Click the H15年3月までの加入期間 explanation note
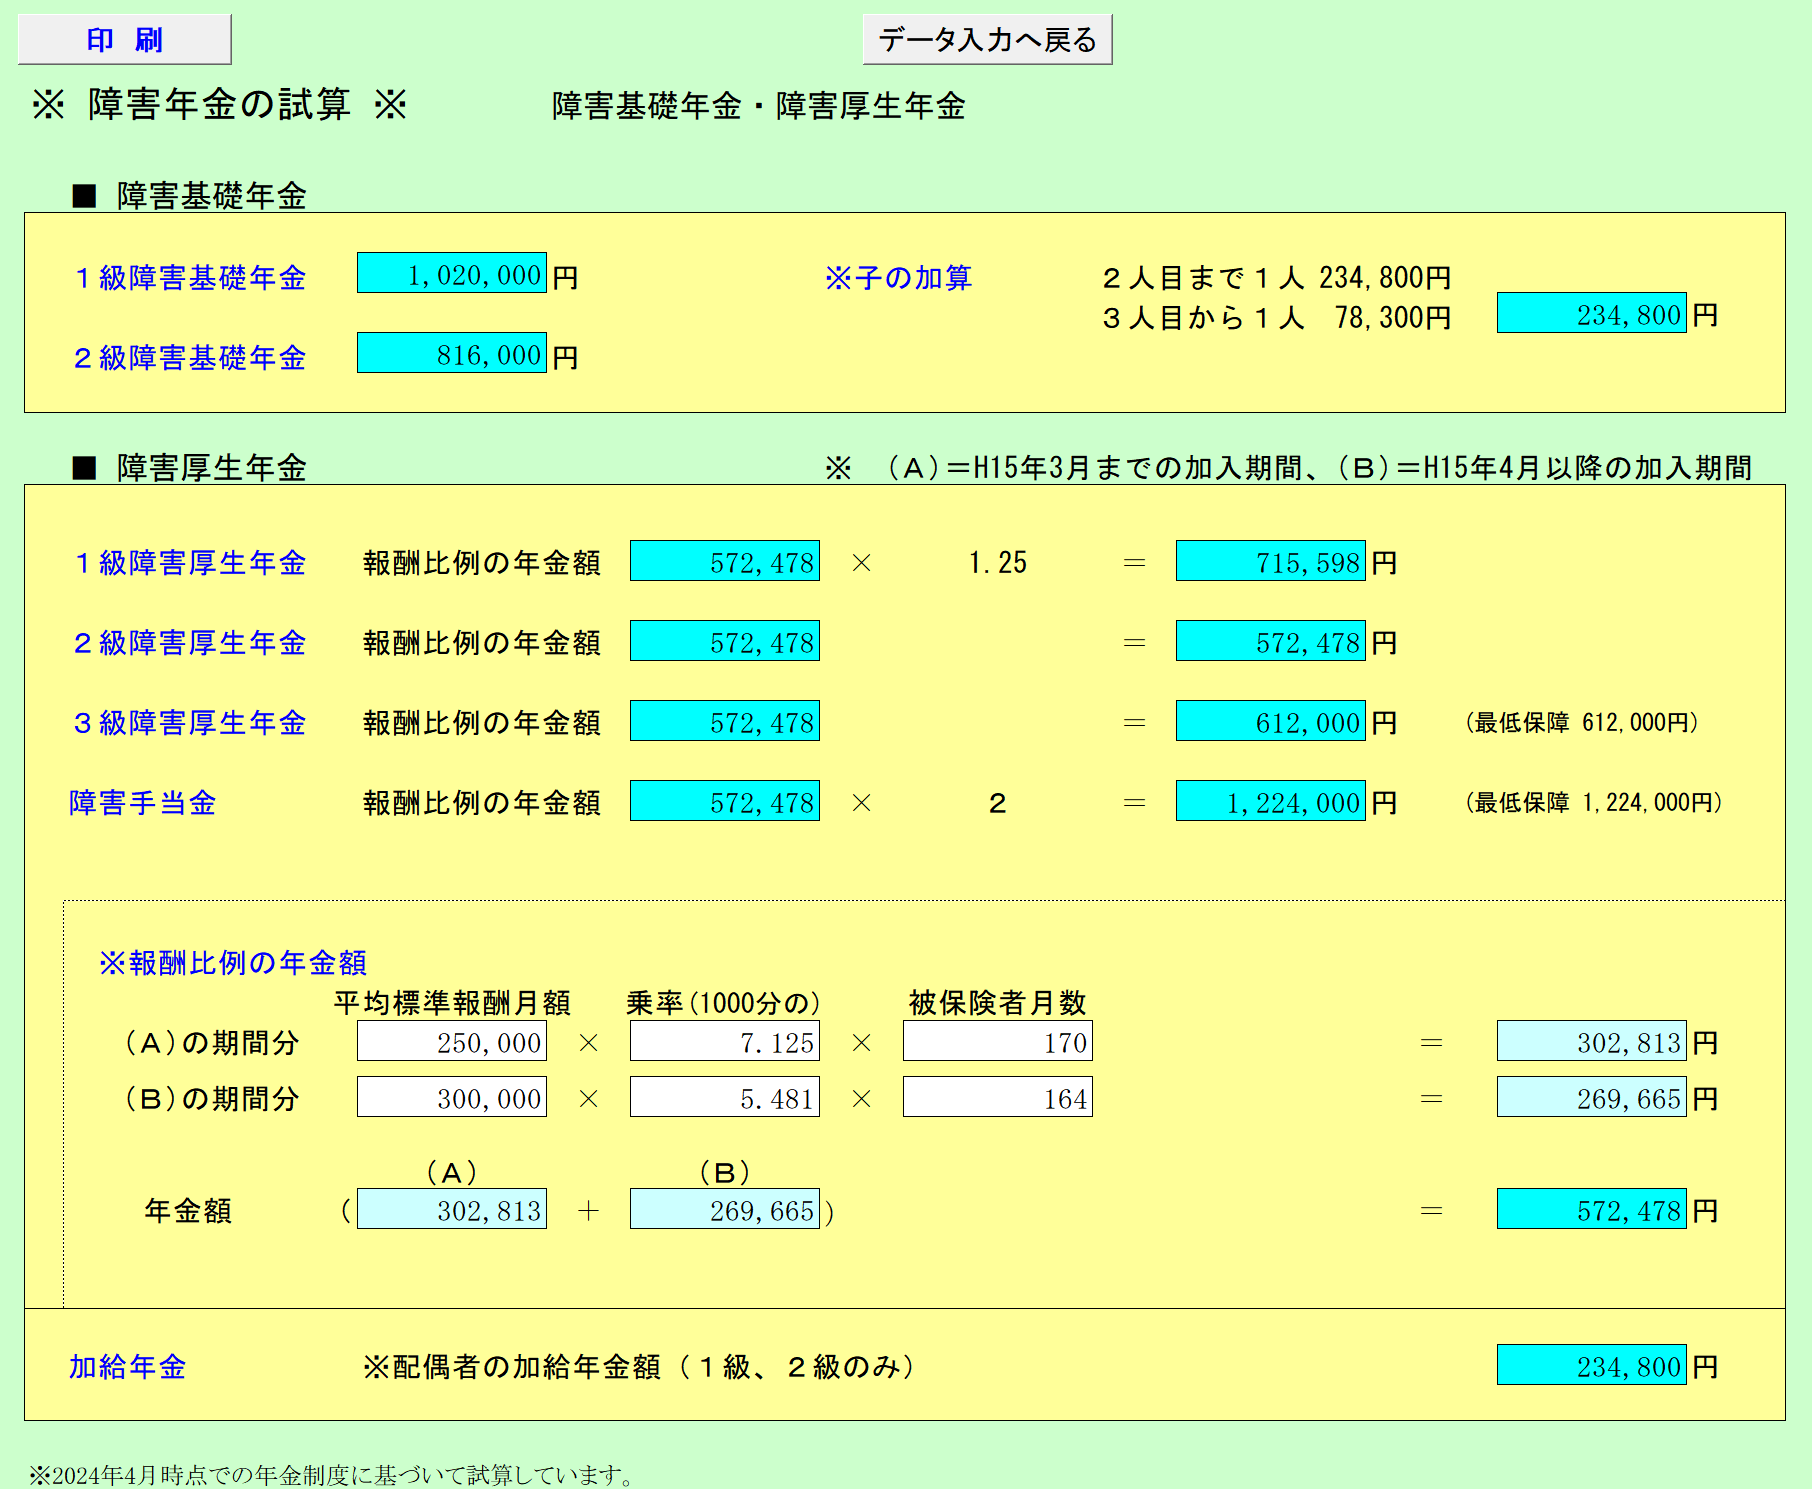 (x=1290, y=467)
